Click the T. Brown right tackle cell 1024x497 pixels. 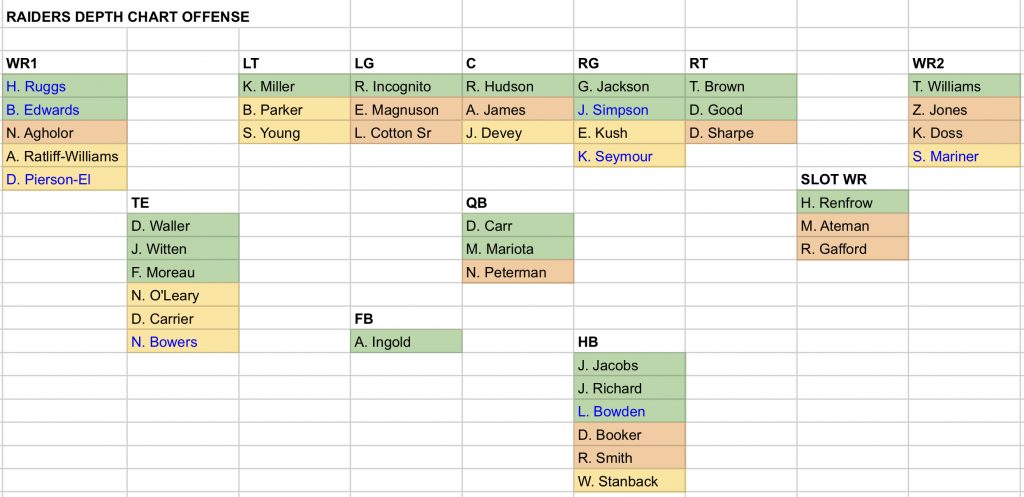coord(741,87)
